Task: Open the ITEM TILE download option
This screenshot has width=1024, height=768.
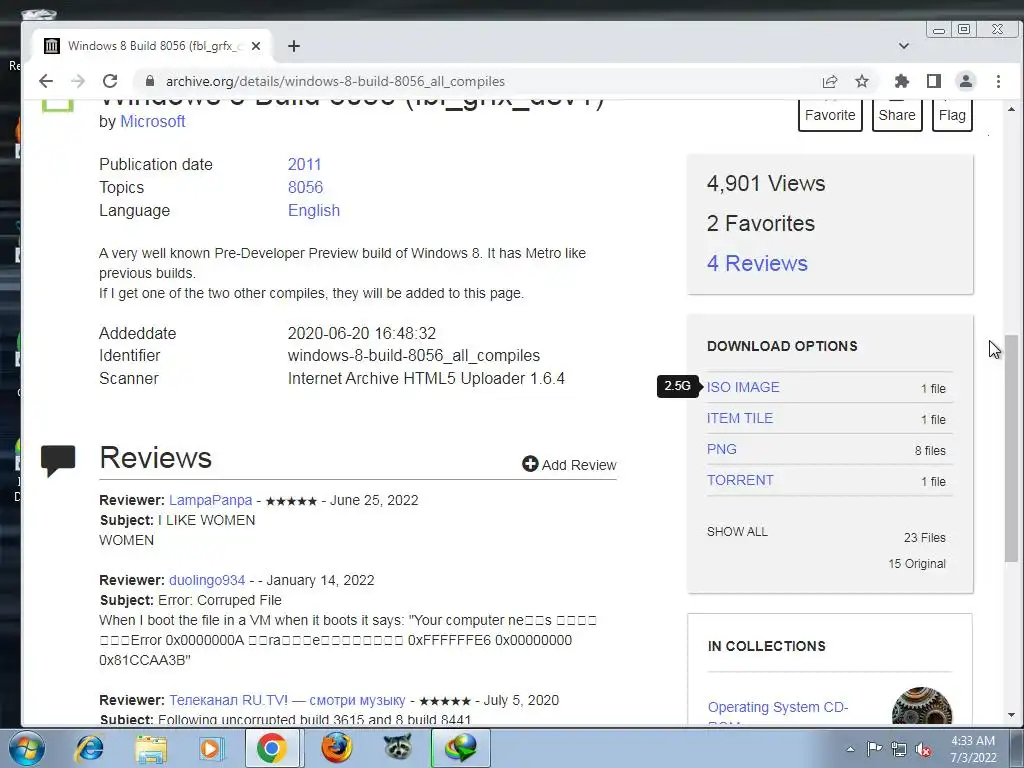Action: [740, 418]
